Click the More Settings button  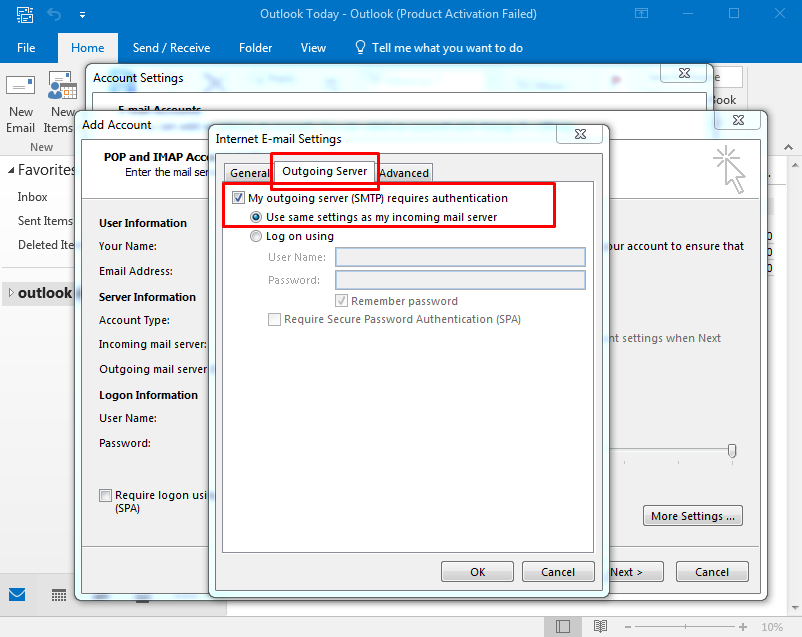click(x=693, y=516)
